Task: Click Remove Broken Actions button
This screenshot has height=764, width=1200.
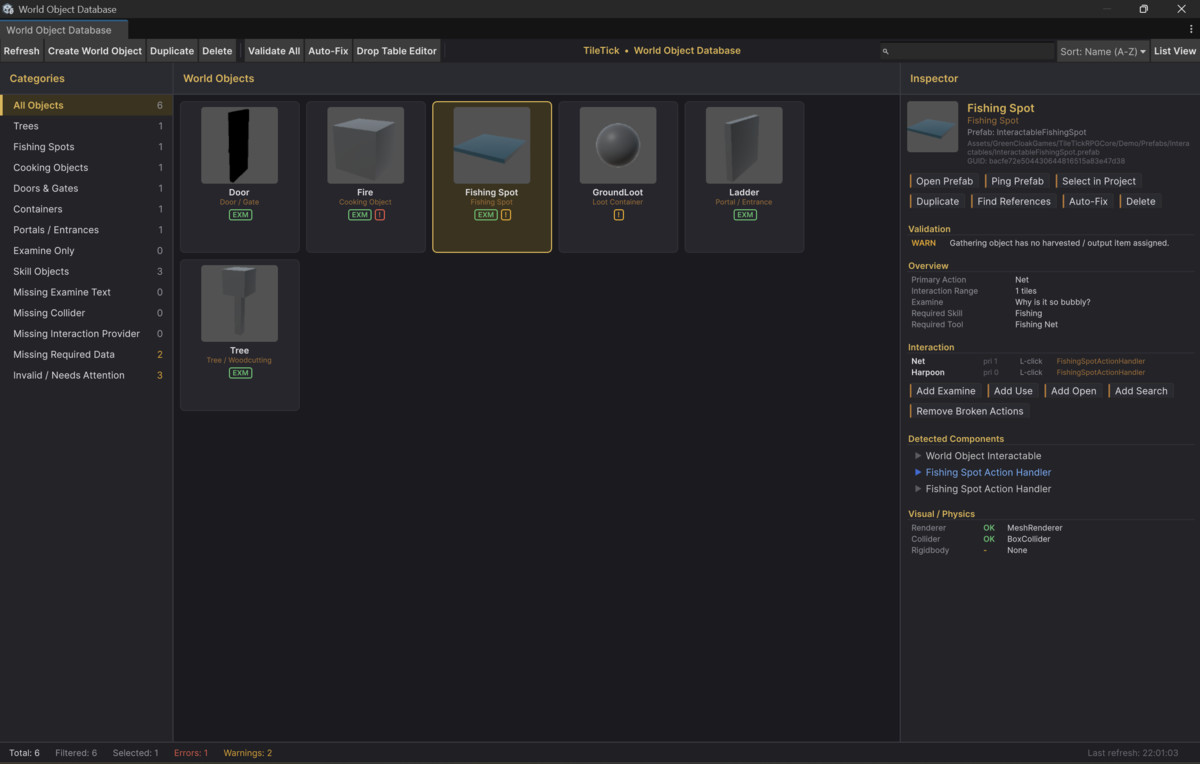Action: (969, 411)
